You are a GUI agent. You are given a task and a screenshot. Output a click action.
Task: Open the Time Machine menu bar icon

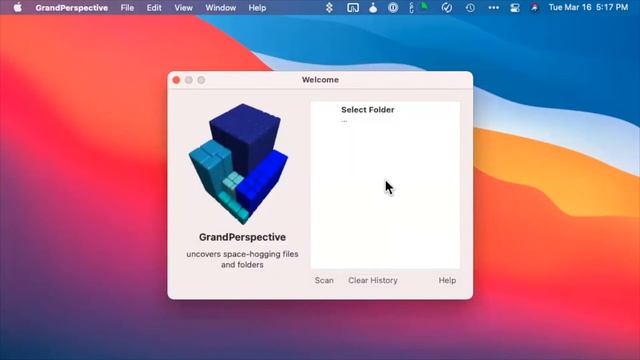pyautogui.click(x=470, y=7)
